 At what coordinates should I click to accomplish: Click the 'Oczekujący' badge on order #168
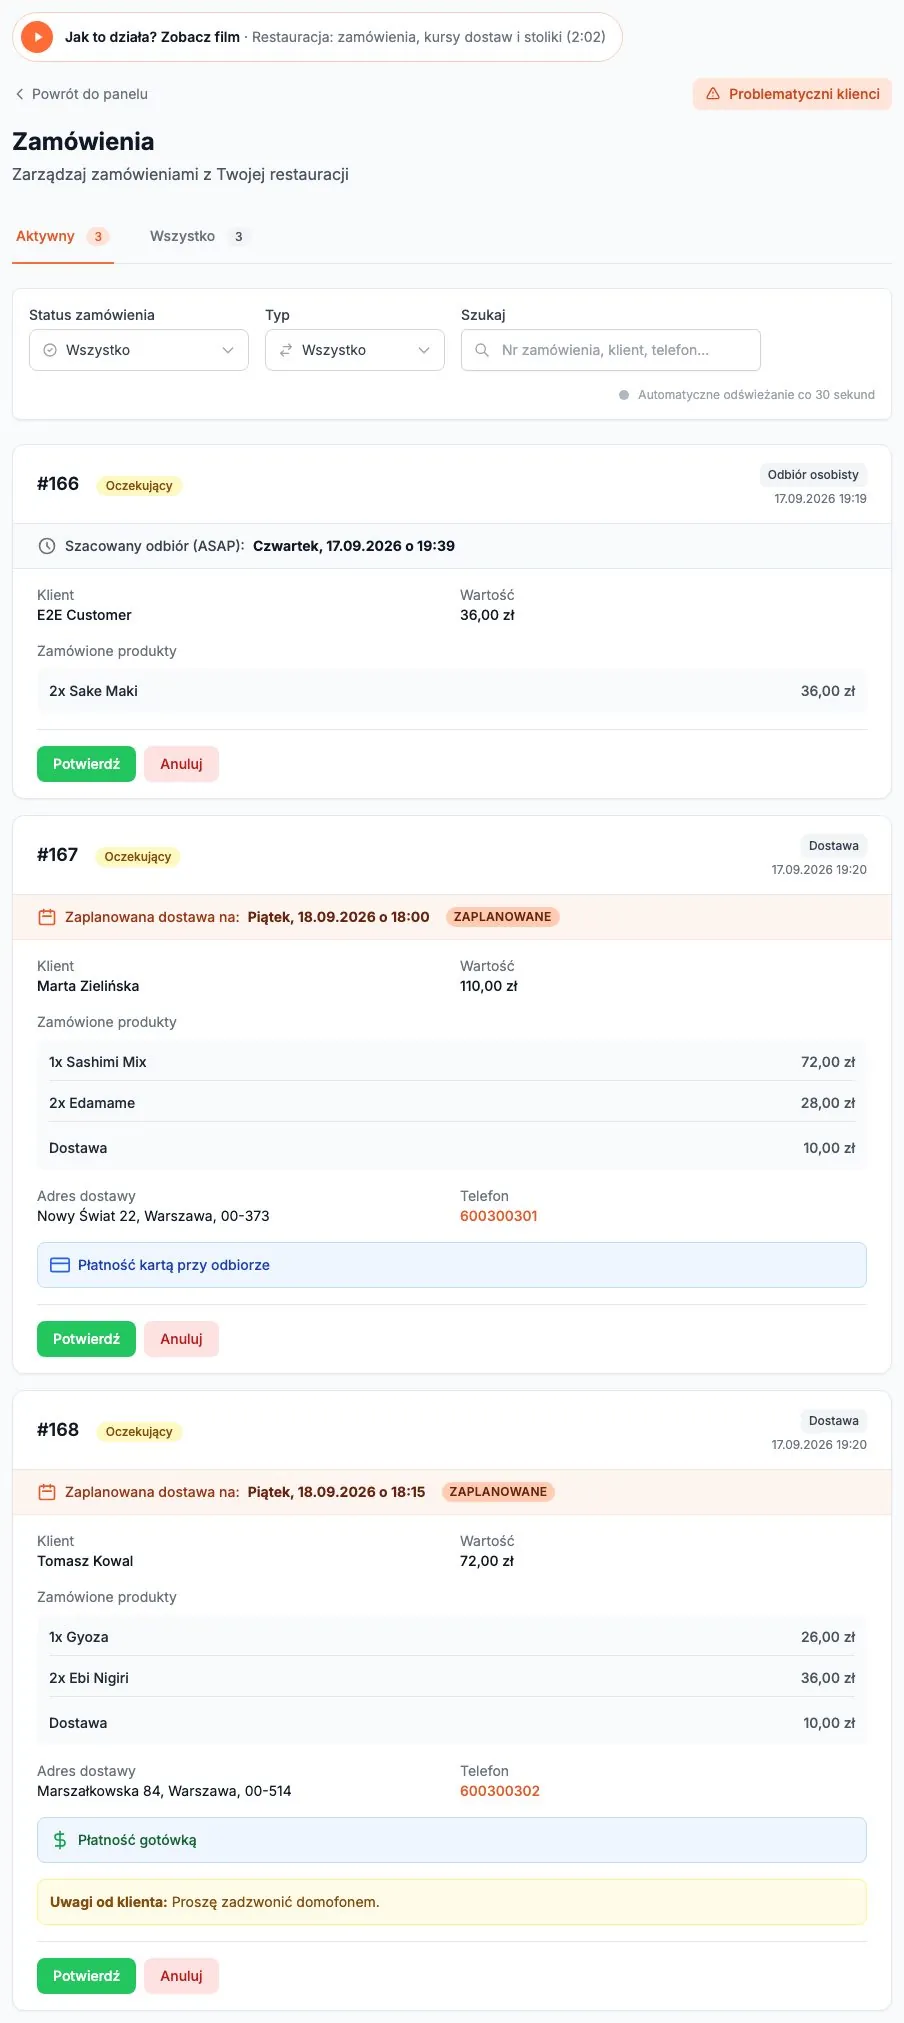point(139,1432)
